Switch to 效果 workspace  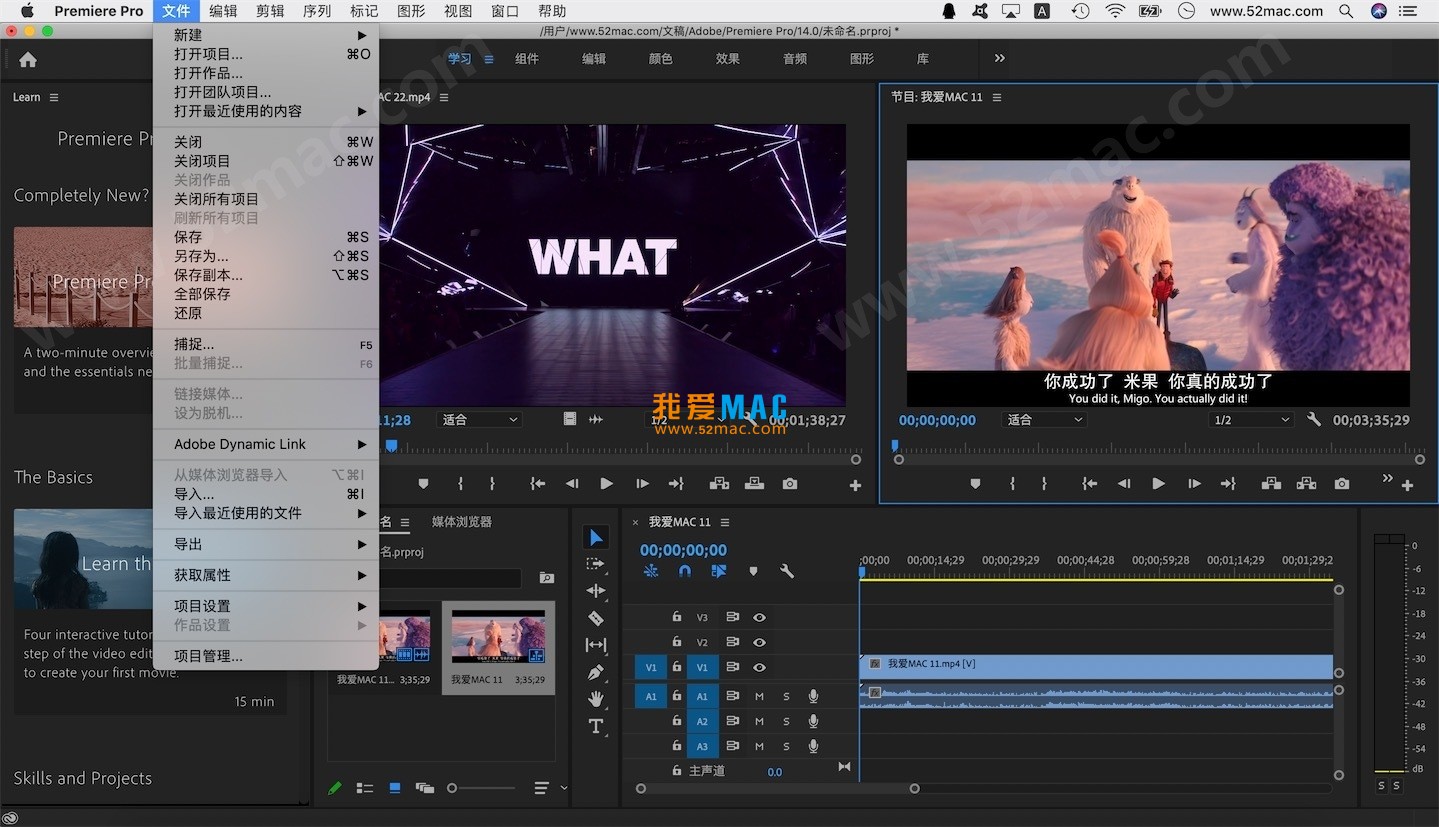728,59
